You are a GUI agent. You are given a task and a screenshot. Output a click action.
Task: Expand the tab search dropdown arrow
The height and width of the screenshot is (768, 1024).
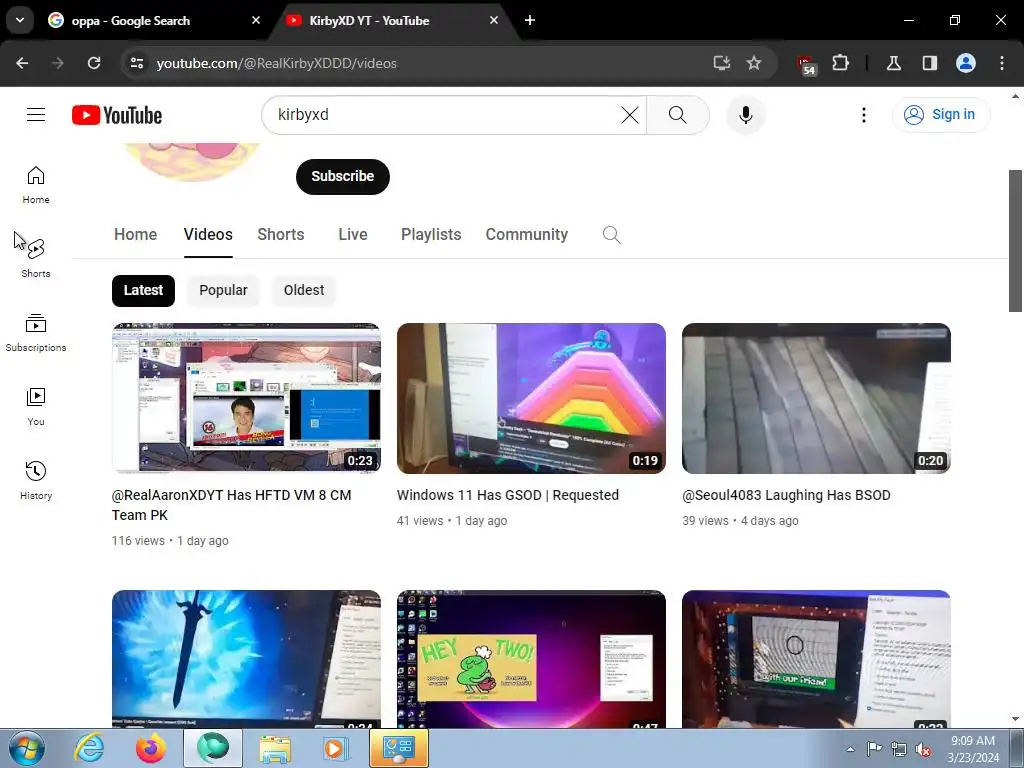20,20
